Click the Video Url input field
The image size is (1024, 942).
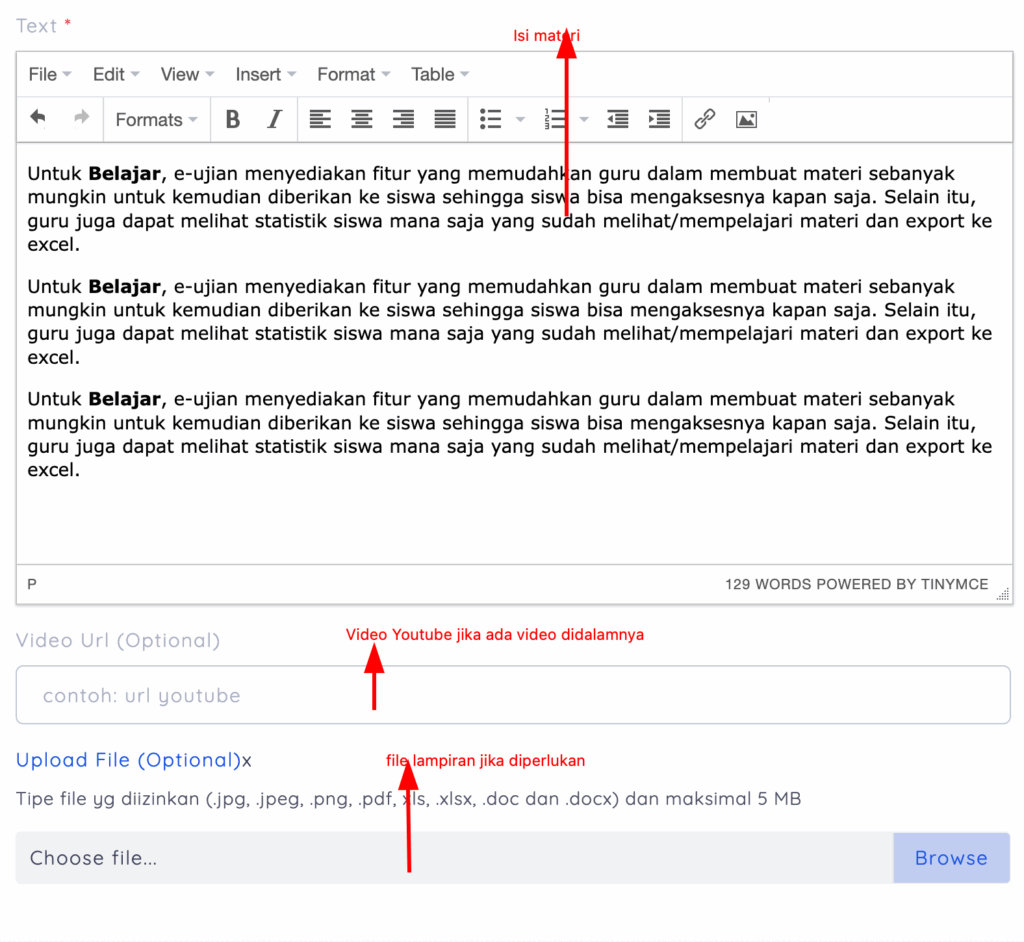point(512,695)
